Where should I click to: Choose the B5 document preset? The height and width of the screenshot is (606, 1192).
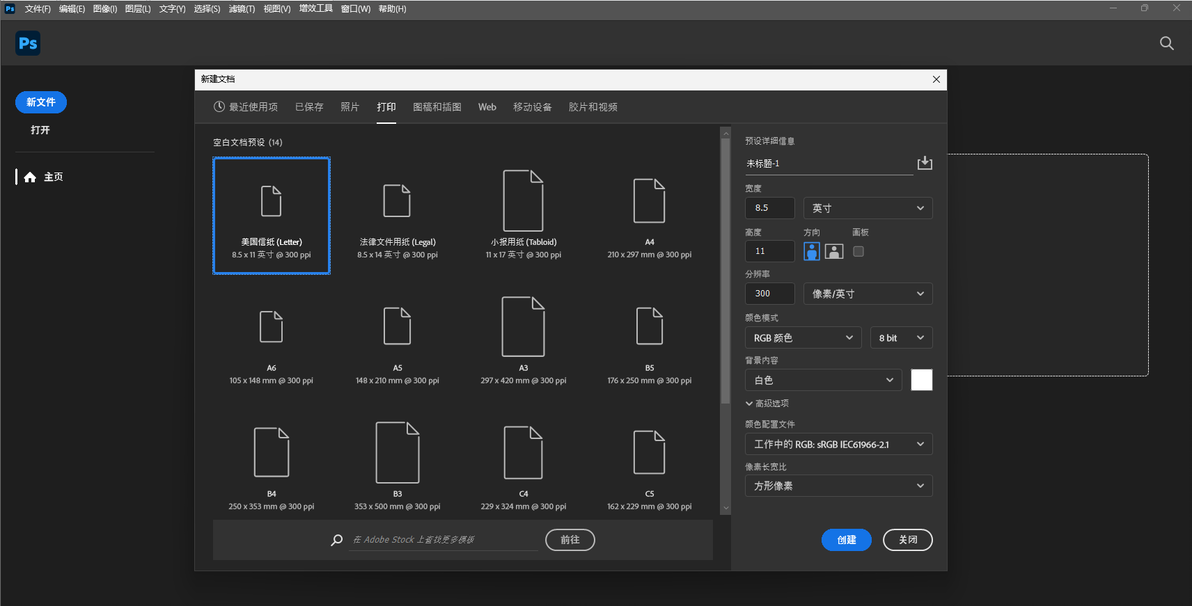coord(649,341)
